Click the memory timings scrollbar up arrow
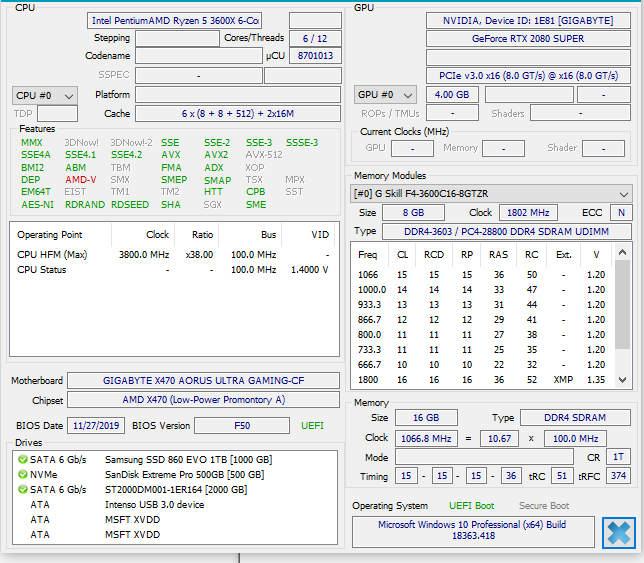Viewport: 644px width, 563px height. coord(622,252)
